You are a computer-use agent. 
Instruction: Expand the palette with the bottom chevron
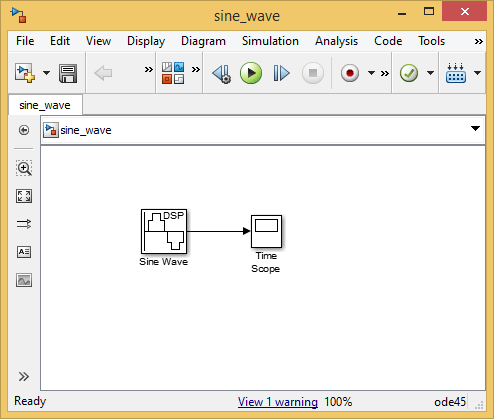pos(24,377)
